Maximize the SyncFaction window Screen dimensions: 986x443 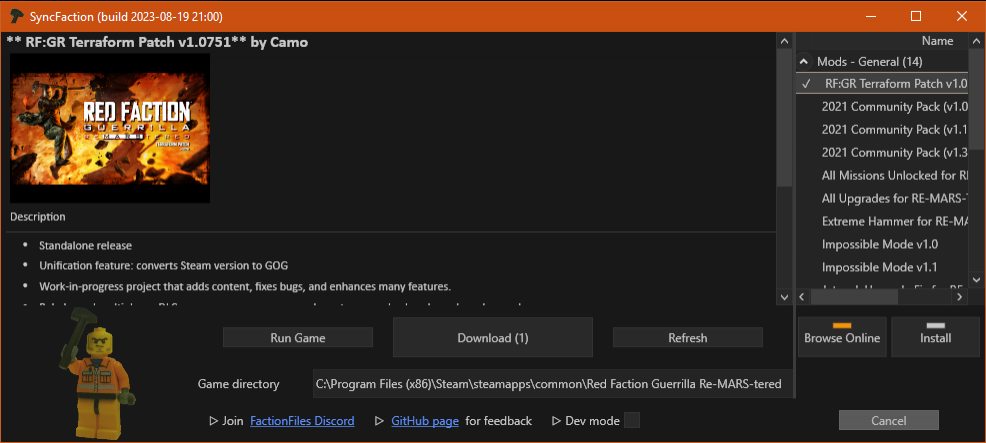click(x=916, y=16)
